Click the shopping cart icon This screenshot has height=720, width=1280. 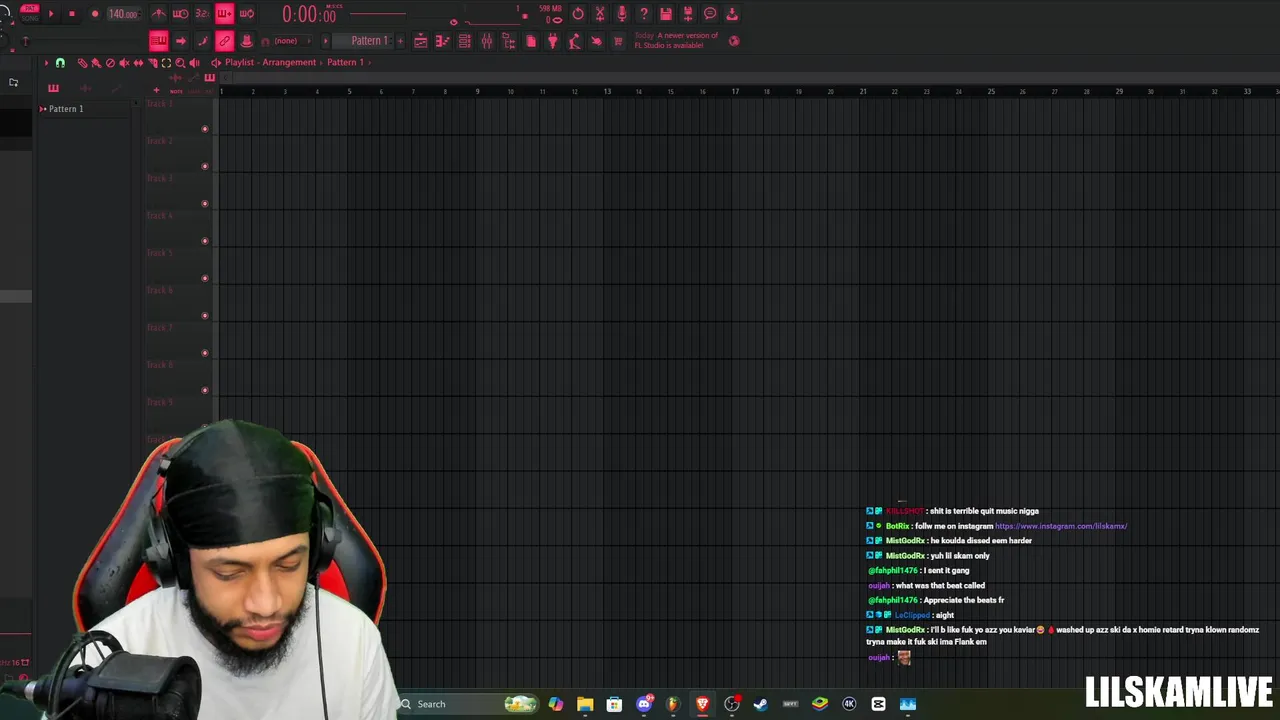[618, 41]
